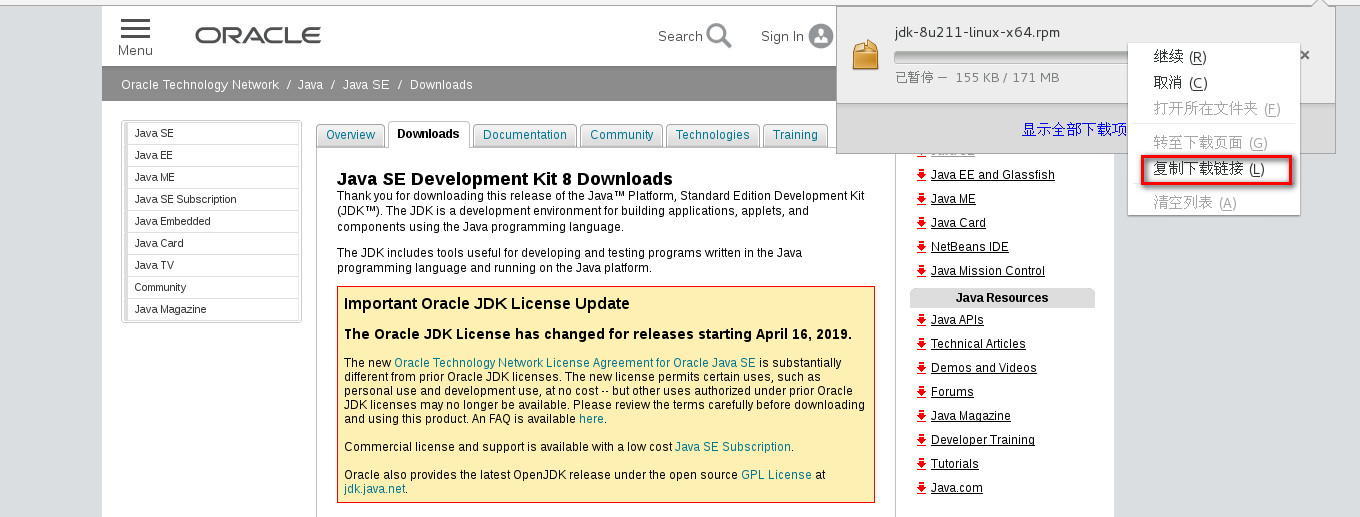This screenshot has height=517, width=1360.
Task: Click Oracle Technology Network breadcrumb
Action: 200,85
